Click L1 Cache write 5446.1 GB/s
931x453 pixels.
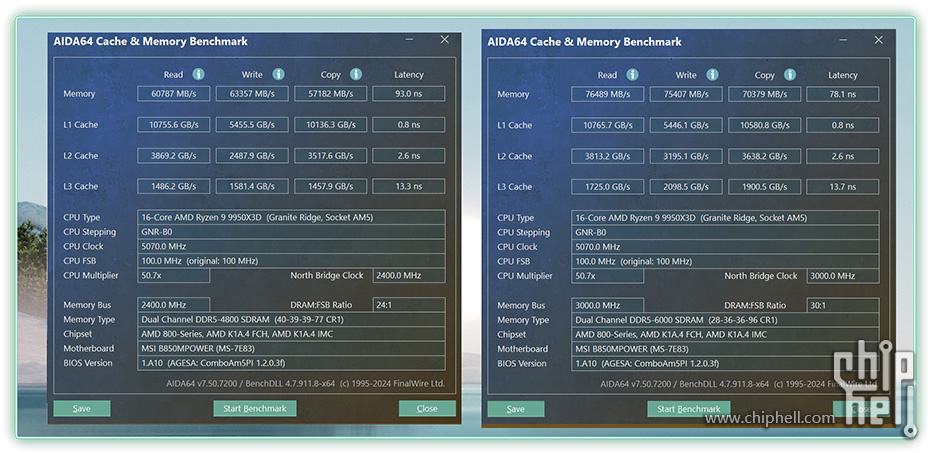tap(686, 125)
